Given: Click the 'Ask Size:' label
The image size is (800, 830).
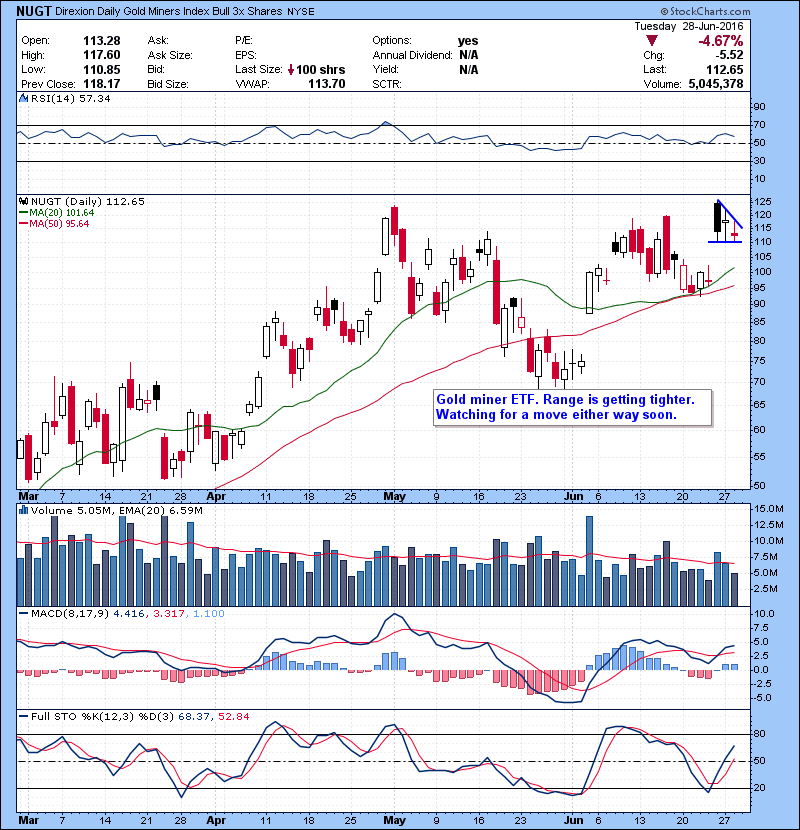Looking at the screenshot, I should 170,55.
